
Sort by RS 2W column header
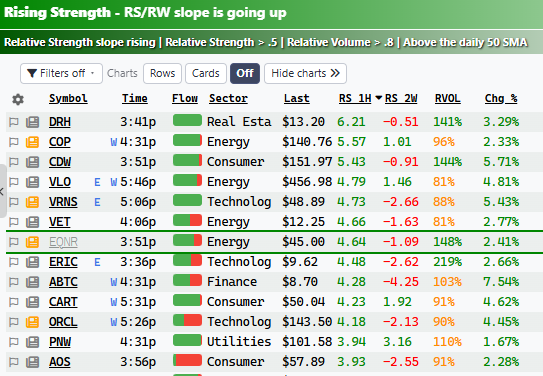pos(401,99)
